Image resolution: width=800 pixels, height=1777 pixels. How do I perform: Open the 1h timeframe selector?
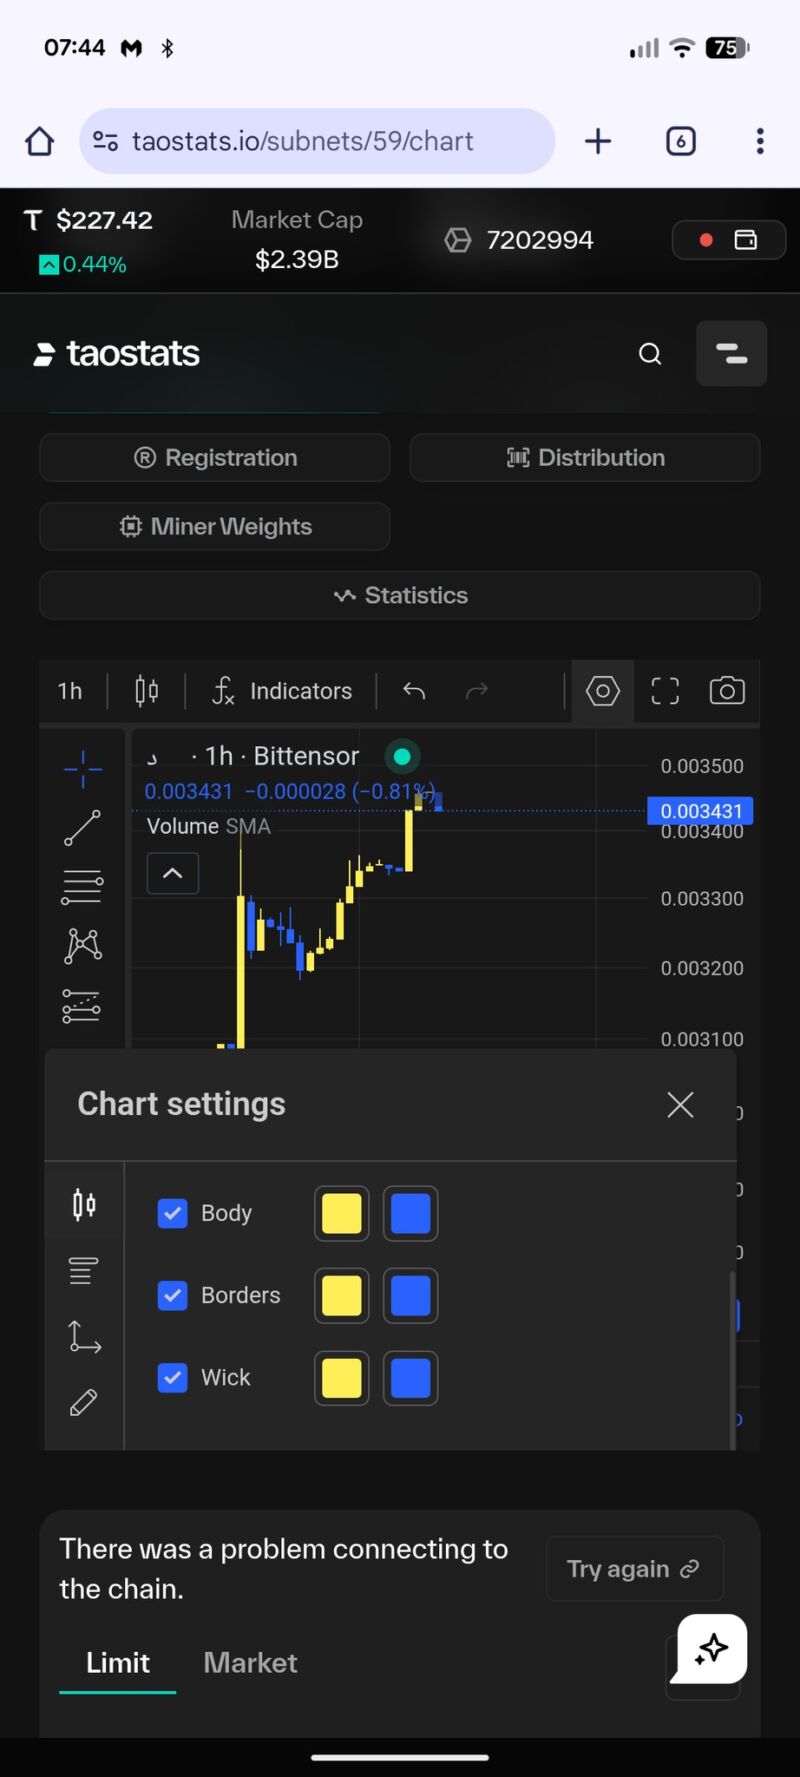(x=70, y=691)
